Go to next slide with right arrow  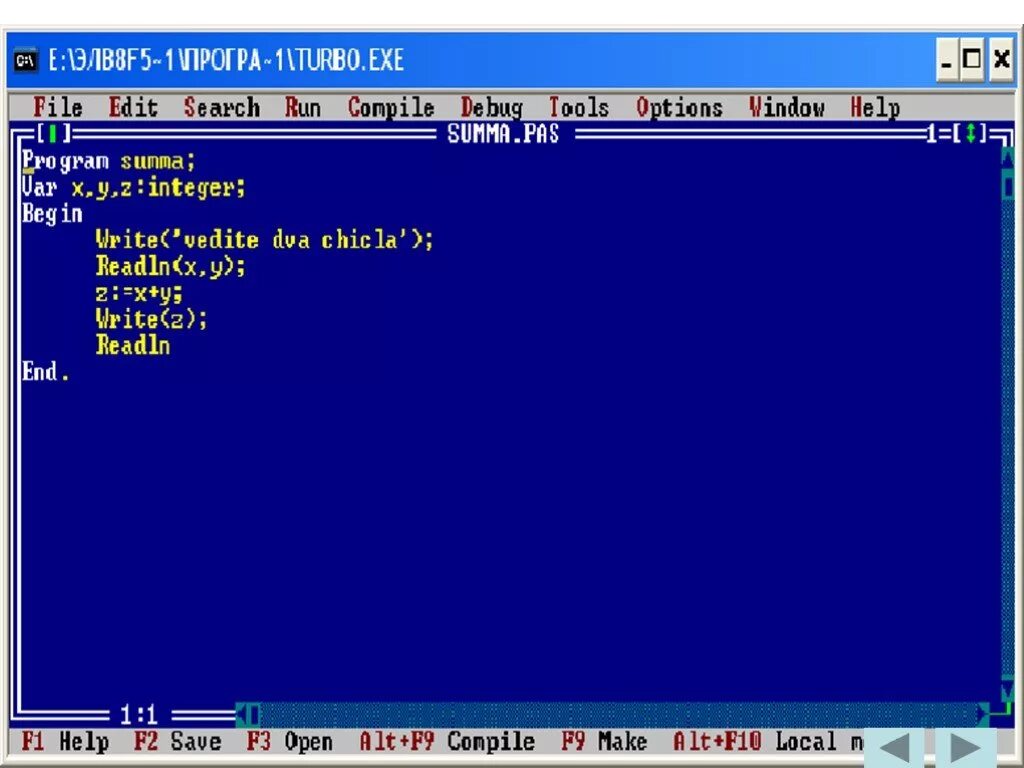(965, 747)
